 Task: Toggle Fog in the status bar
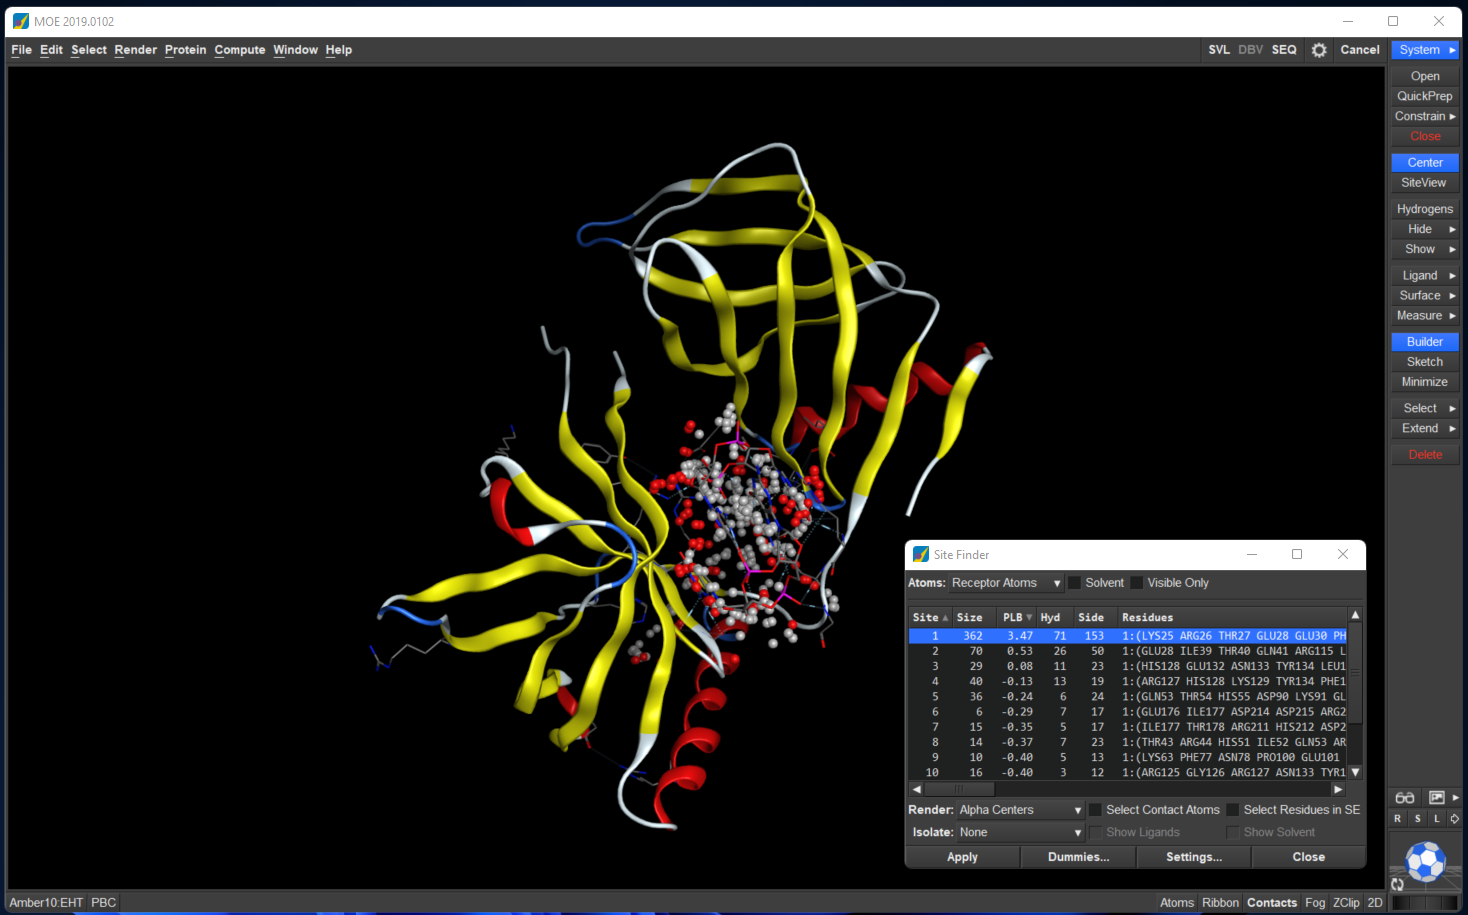tap(1315, 902)
